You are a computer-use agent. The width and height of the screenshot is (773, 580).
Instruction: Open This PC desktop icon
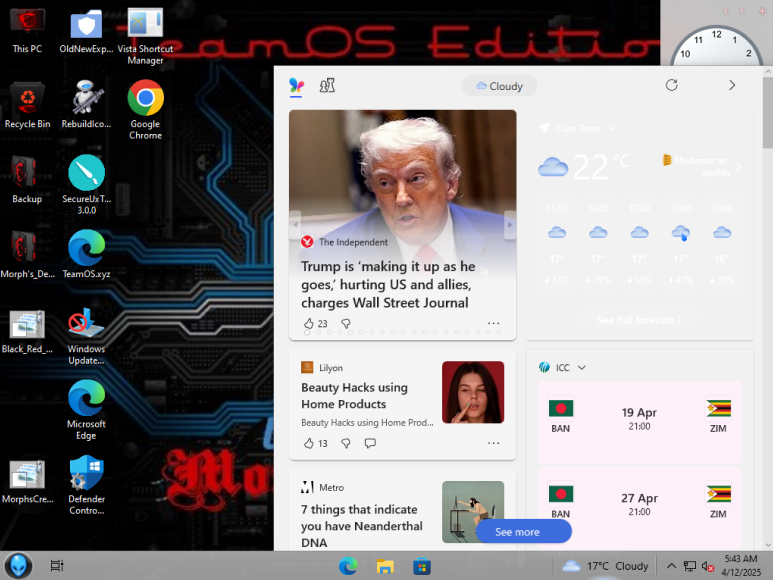(x=27, y=31)
